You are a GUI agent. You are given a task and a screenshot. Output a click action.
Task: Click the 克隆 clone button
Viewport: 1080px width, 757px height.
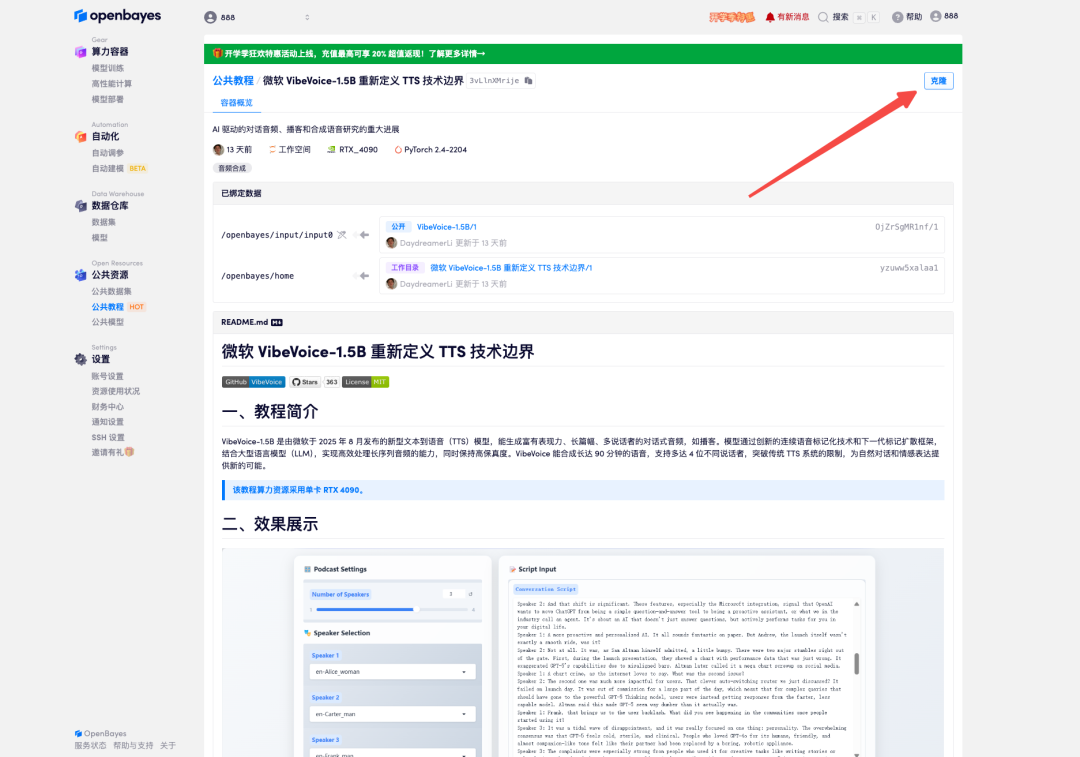pos(938,81)
